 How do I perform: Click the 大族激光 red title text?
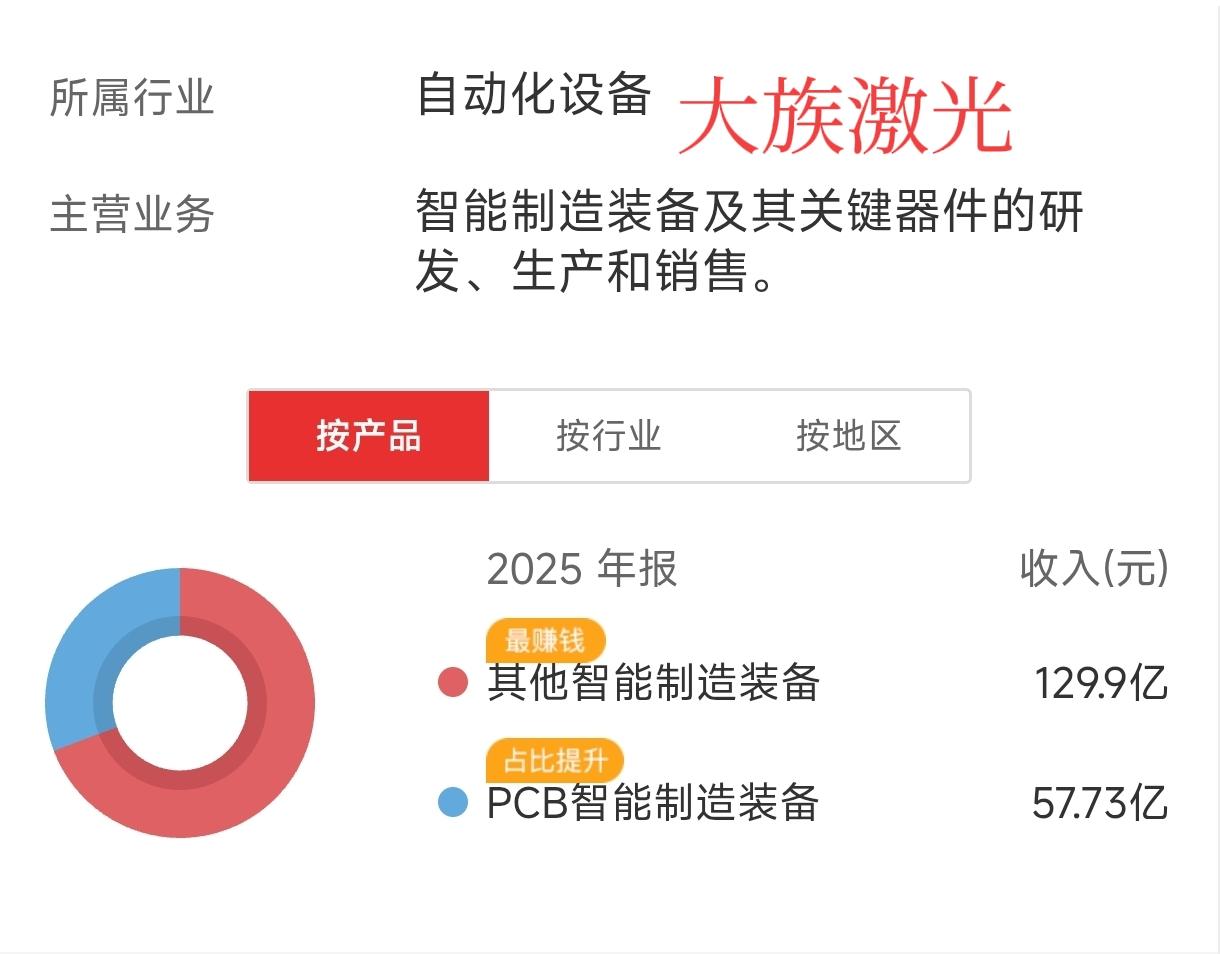click(x=846, y=116)
